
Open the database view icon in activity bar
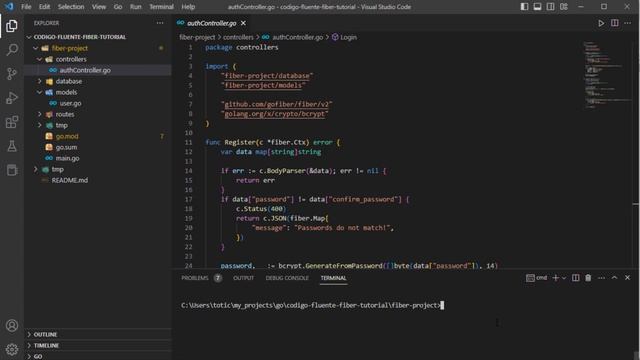point(12,170)
